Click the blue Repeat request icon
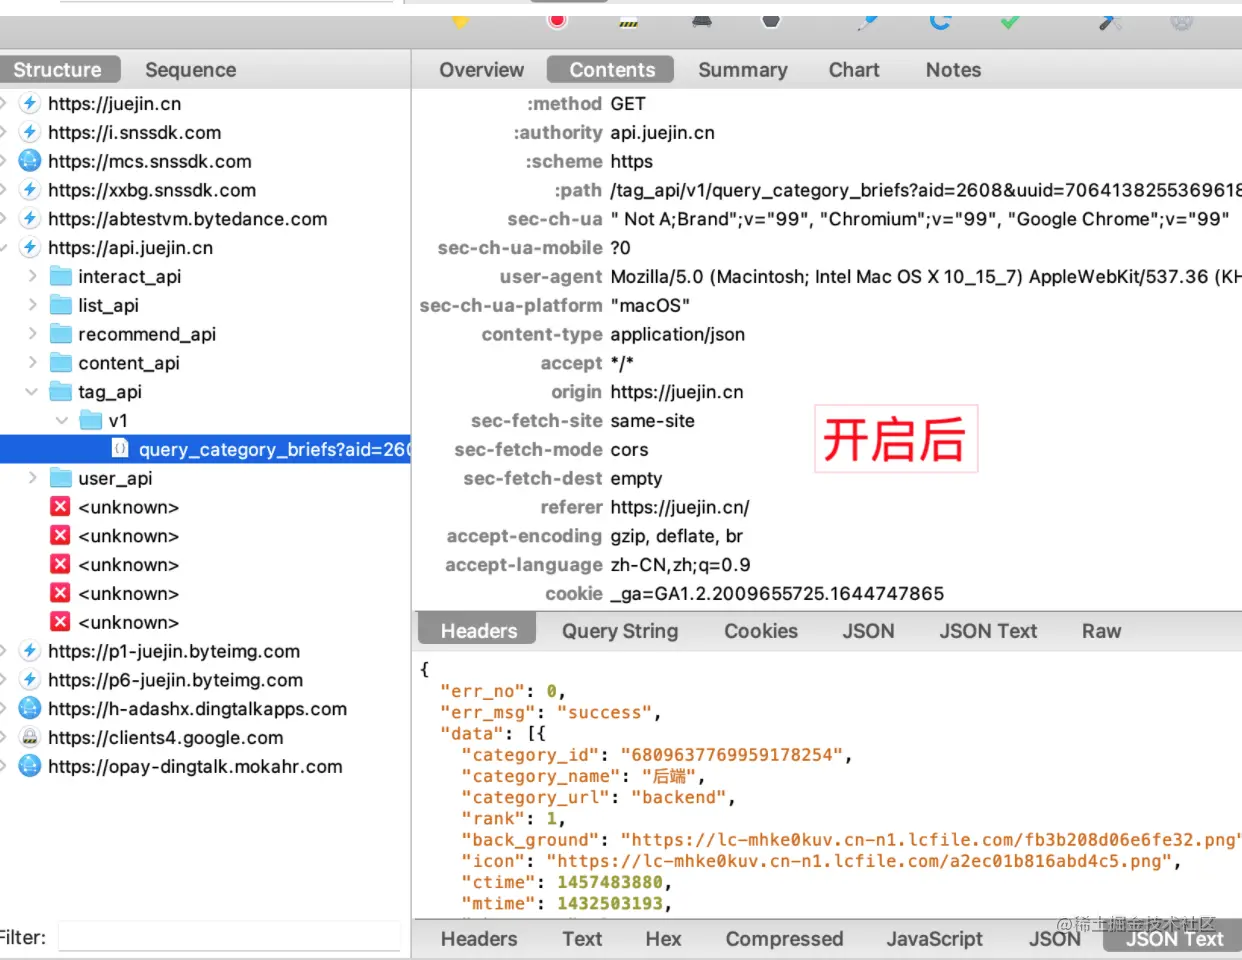 pos(940,20)
